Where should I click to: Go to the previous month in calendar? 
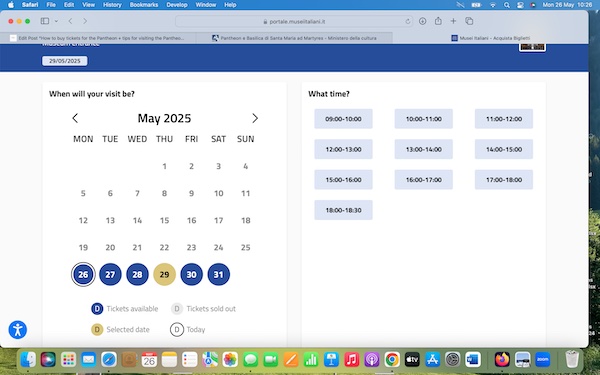coord(75,118)
